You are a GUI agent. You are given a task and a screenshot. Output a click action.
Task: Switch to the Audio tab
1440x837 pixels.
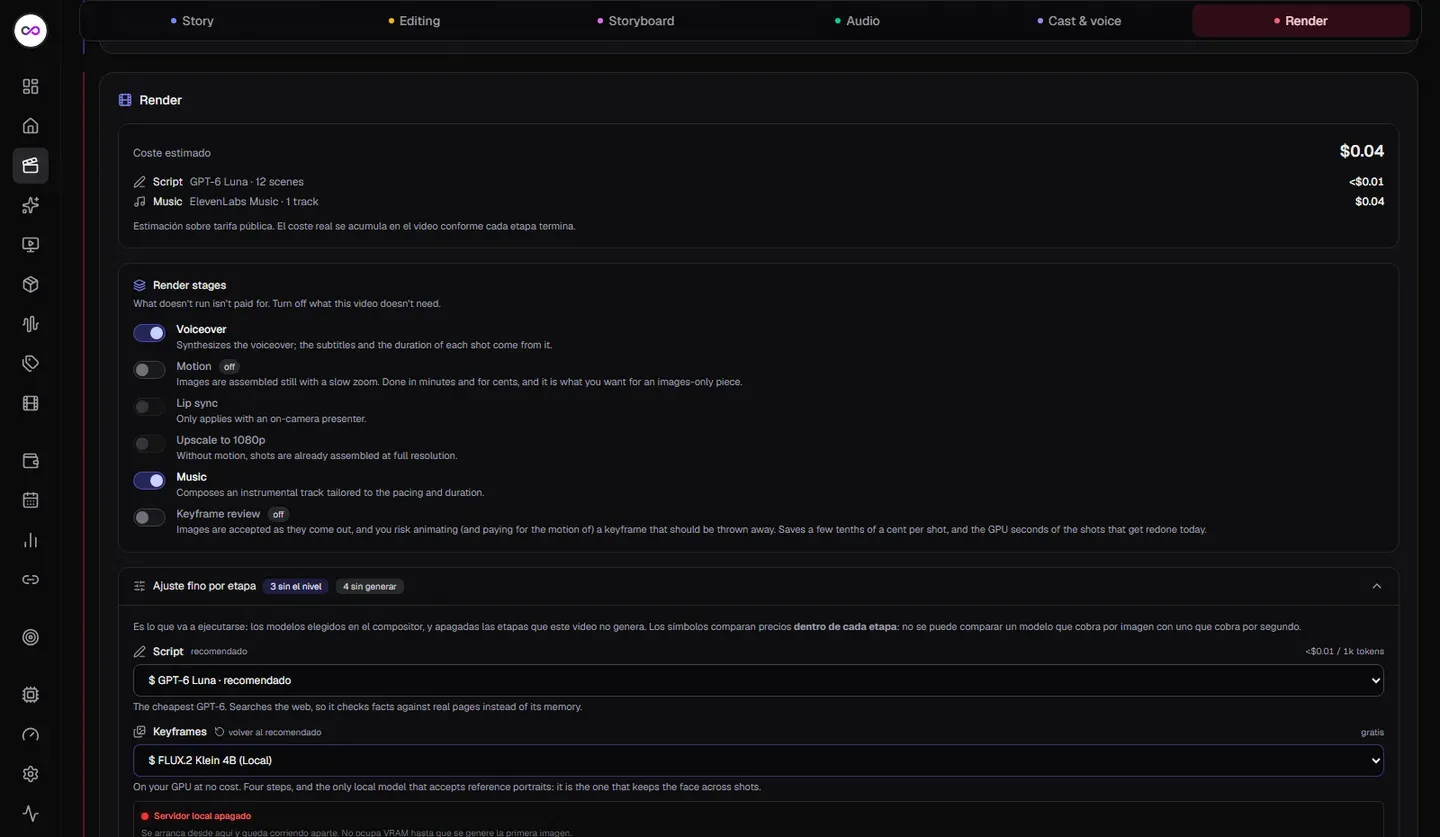pyautogui.click(x=857, y=21)
